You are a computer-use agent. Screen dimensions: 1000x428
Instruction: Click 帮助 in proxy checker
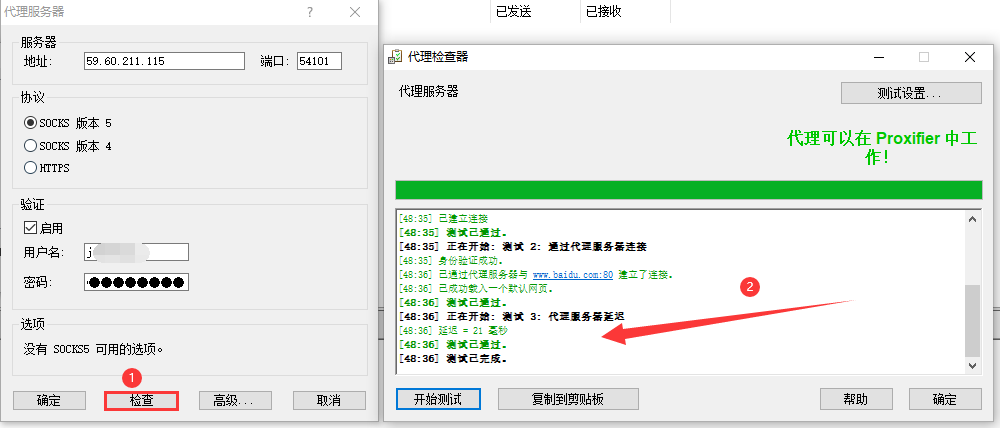pos(856,399)
